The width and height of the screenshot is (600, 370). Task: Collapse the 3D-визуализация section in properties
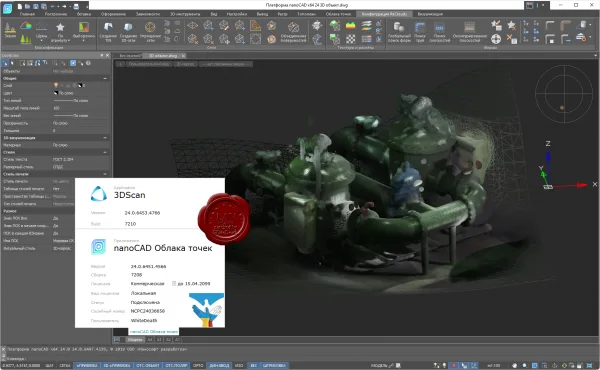105,137
